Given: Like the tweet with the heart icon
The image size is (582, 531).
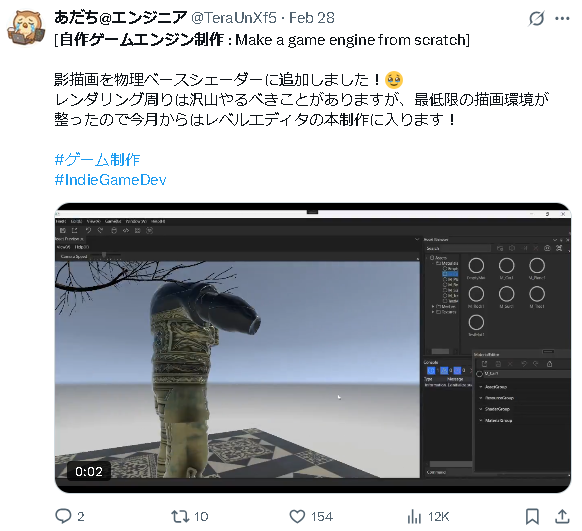Looking at the screenshot, I should [297, 516].
